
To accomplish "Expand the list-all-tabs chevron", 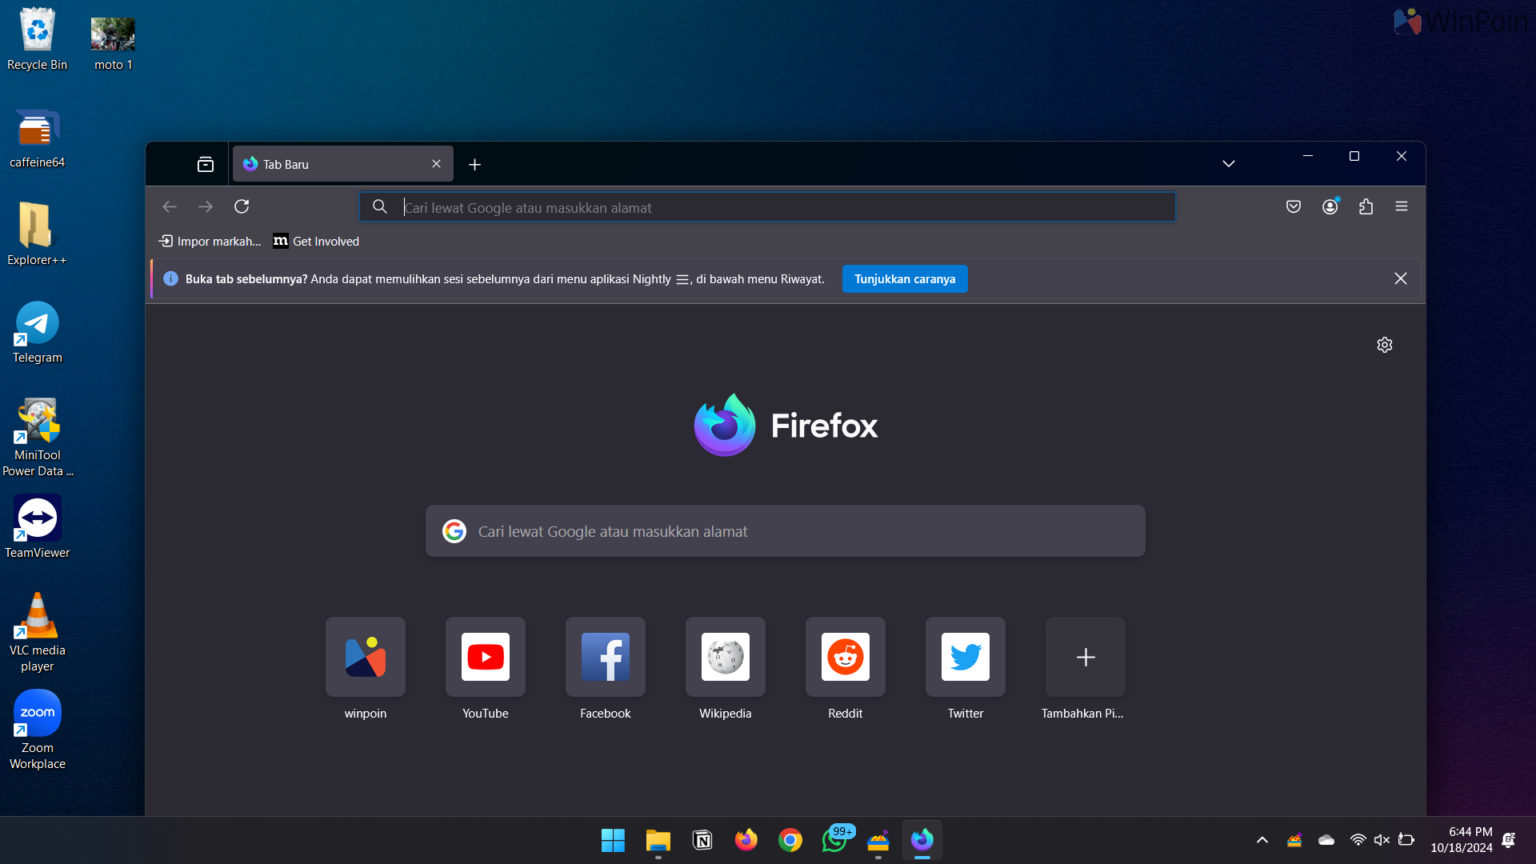I will pos(1228,163).
